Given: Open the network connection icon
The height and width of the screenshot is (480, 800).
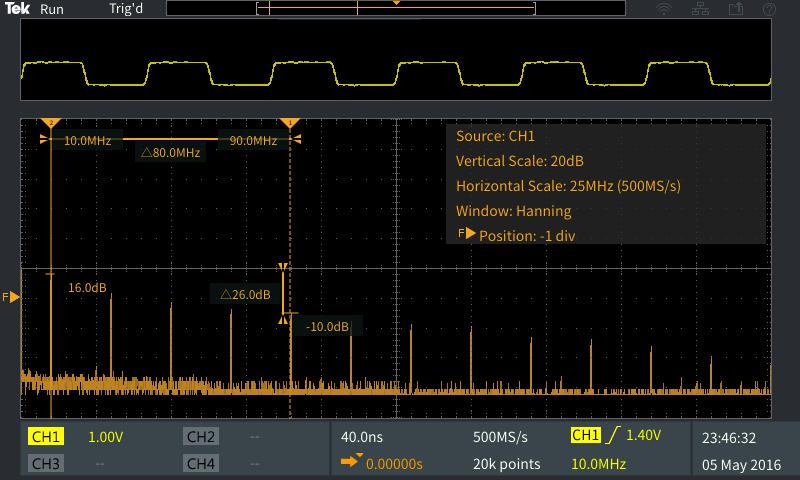Looking at the screenshot, I should [700, 9].
